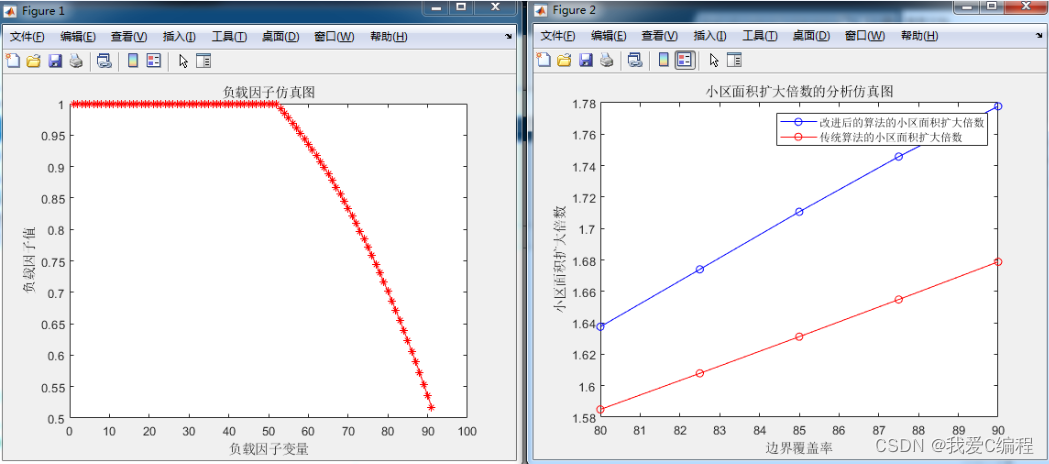Insert colorbar using Figure 1 toolbar icon

coord(132,61)
